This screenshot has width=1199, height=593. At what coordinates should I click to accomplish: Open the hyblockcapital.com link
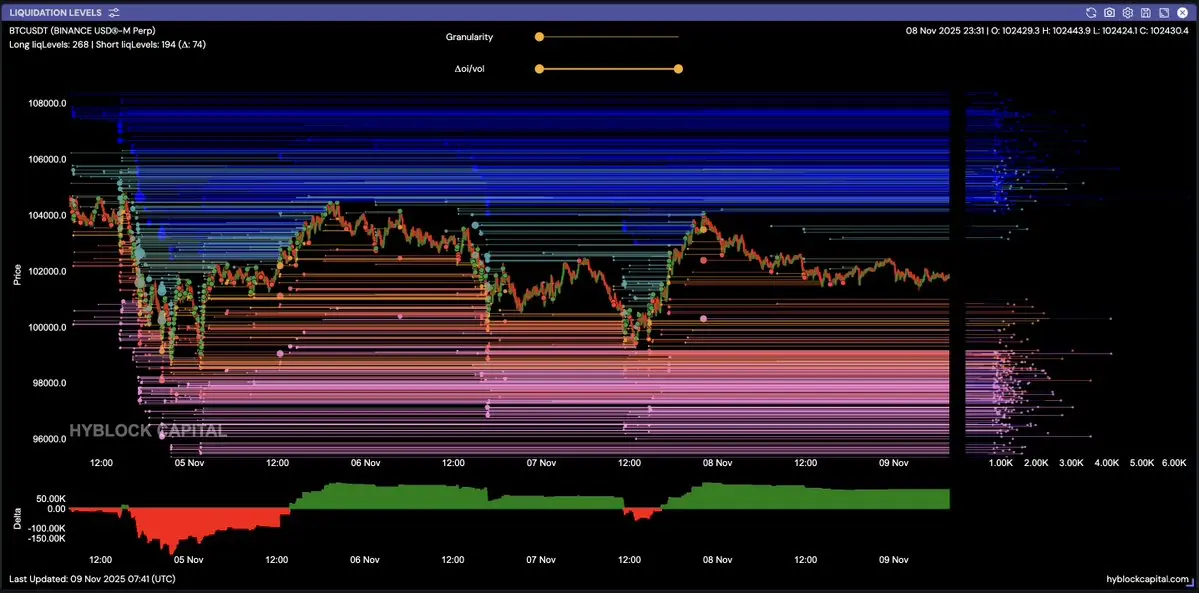[x=1148, y=579]
